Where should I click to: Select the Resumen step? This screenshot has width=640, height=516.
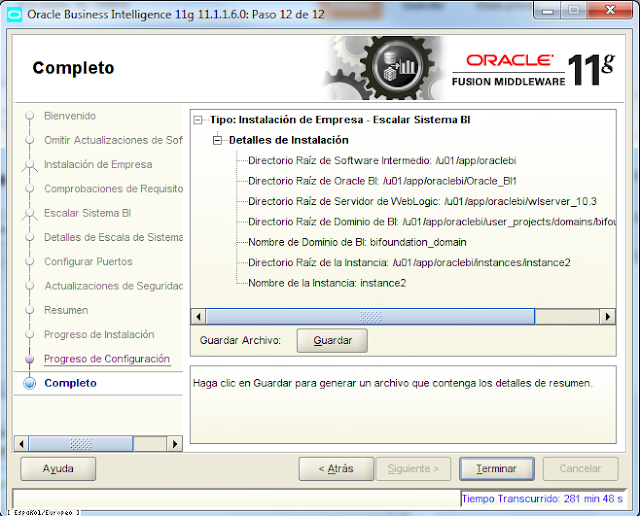66,310
